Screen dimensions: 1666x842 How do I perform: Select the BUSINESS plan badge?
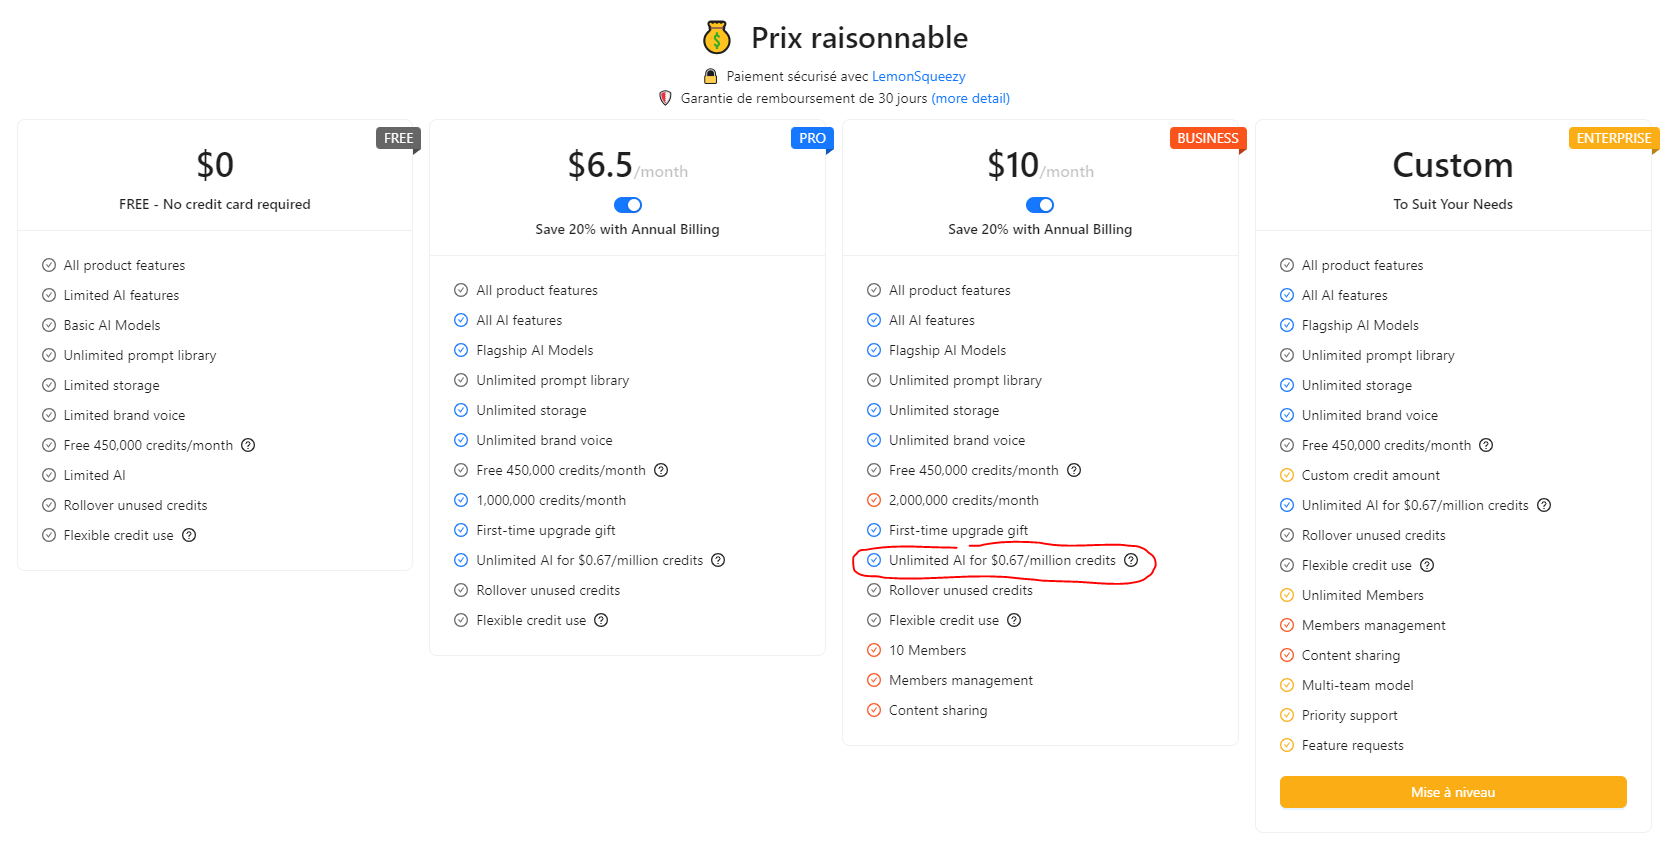pyautogui.click(x=1207, y=138)
